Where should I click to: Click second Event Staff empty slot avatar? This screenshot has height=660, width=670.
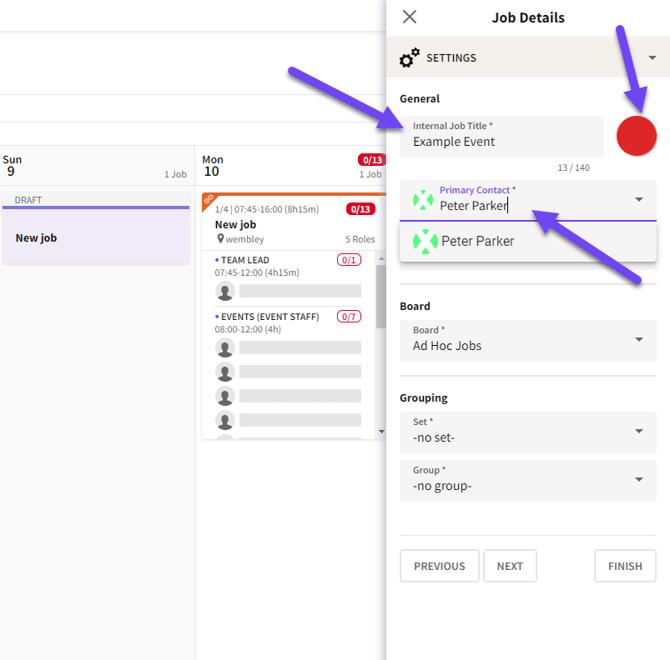point(225,372)
